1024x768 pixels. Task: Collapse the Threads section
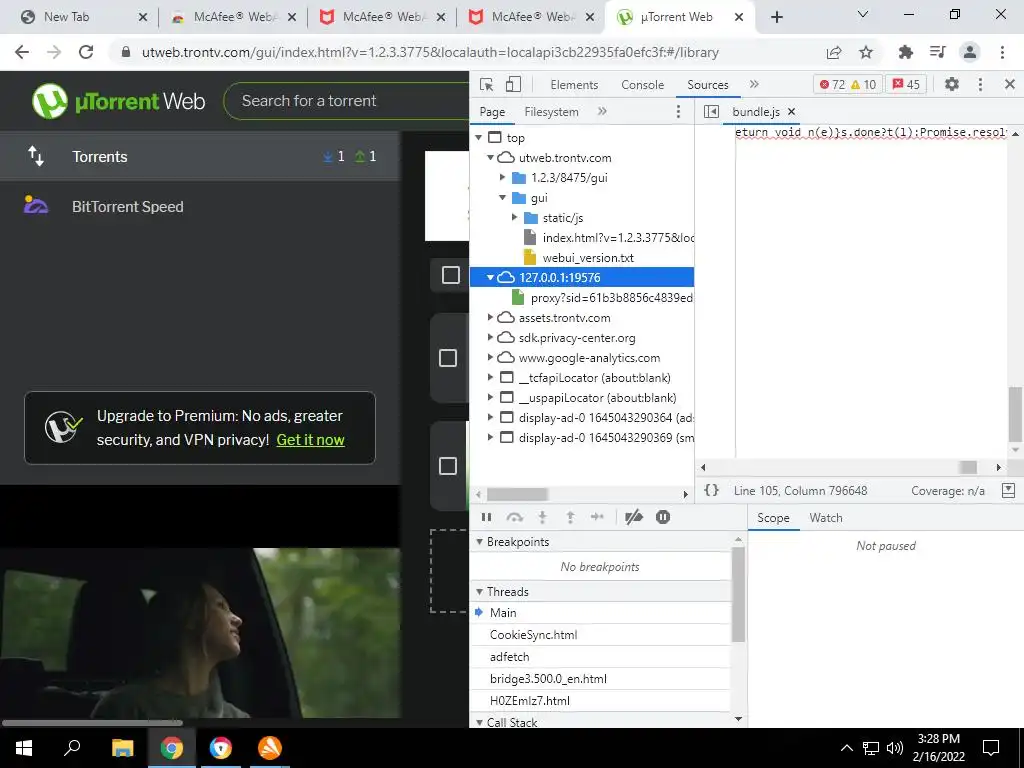(479, 592)
